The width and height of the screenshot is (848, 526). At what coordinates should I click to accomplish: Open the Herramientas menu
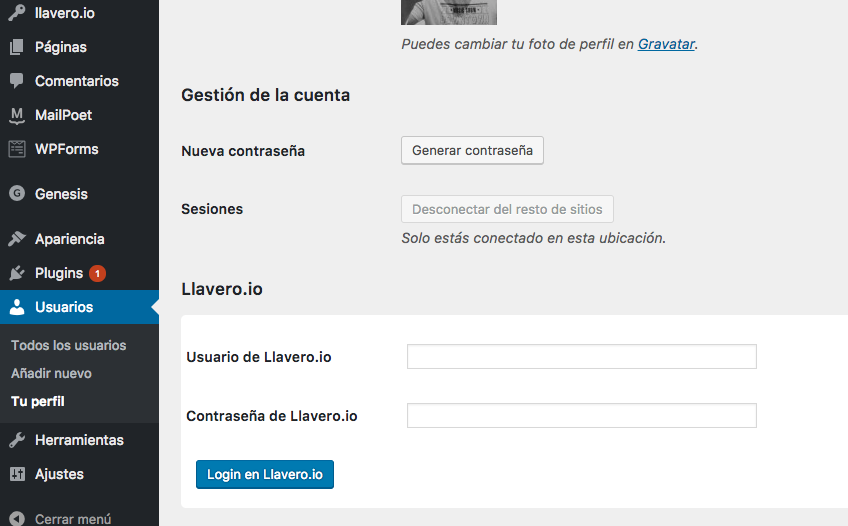[80, 440]
